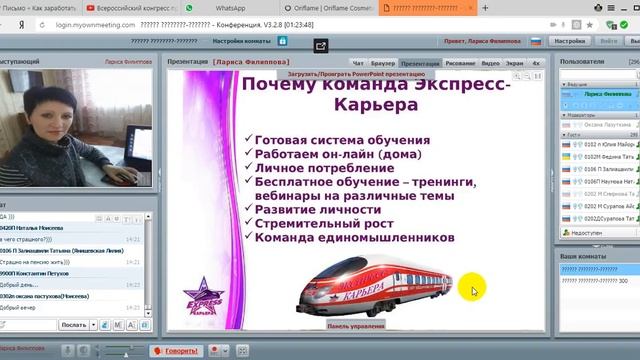640x360 pixels.
Task: Click the red record button in the bottom bar
Action: (x=214, y=351)
